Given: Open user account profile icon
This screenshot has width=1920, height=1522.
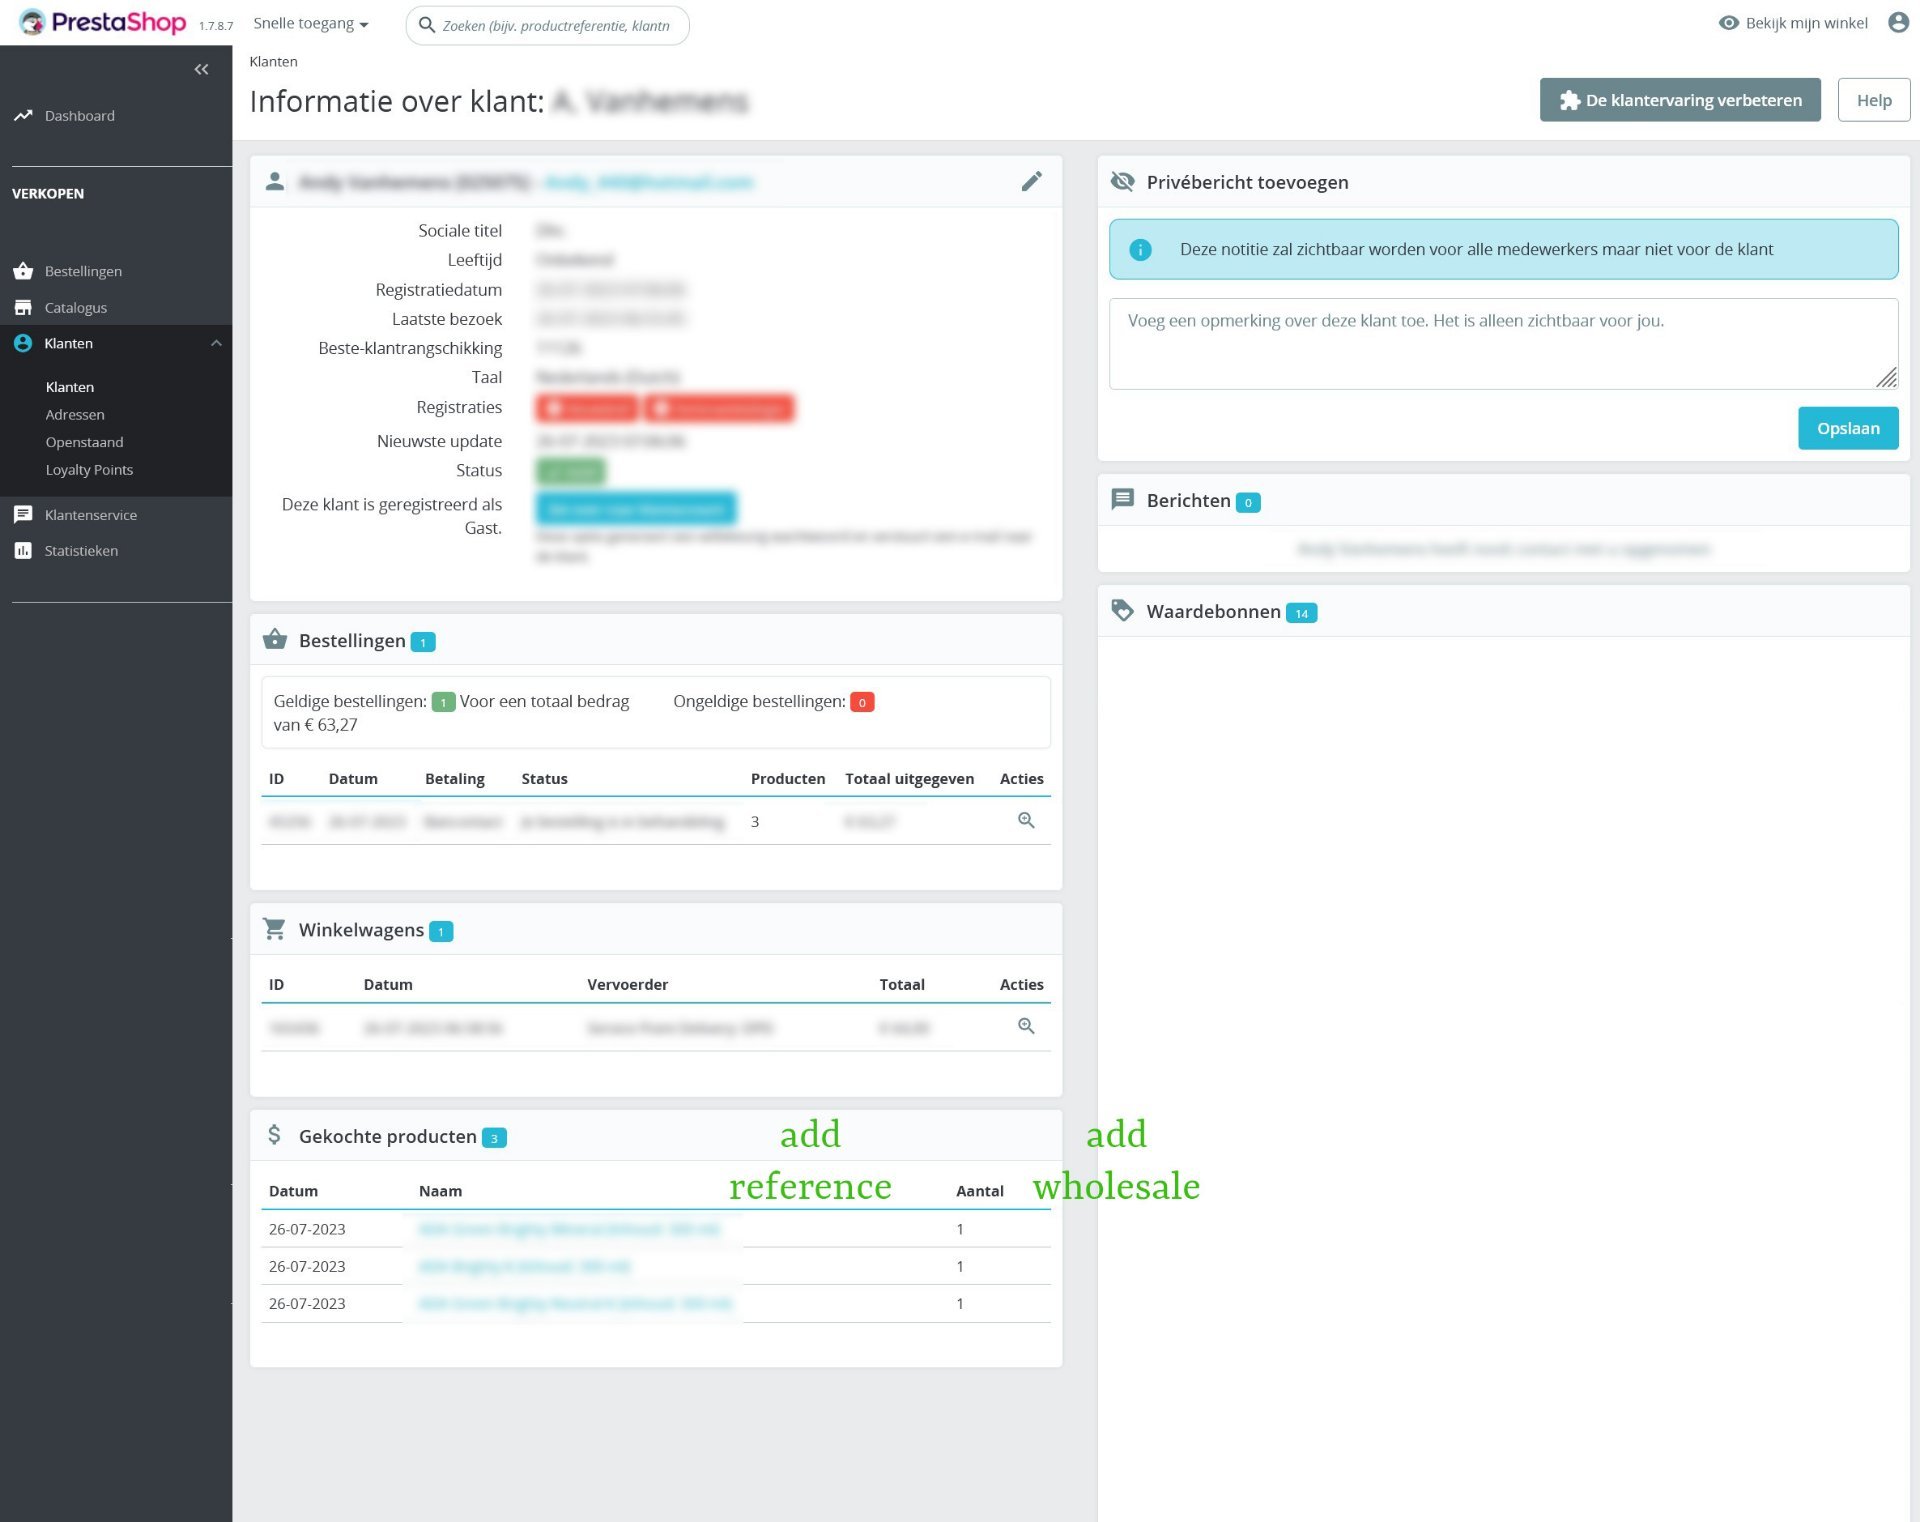Looking at the screenshot, I should point(1897,22).
